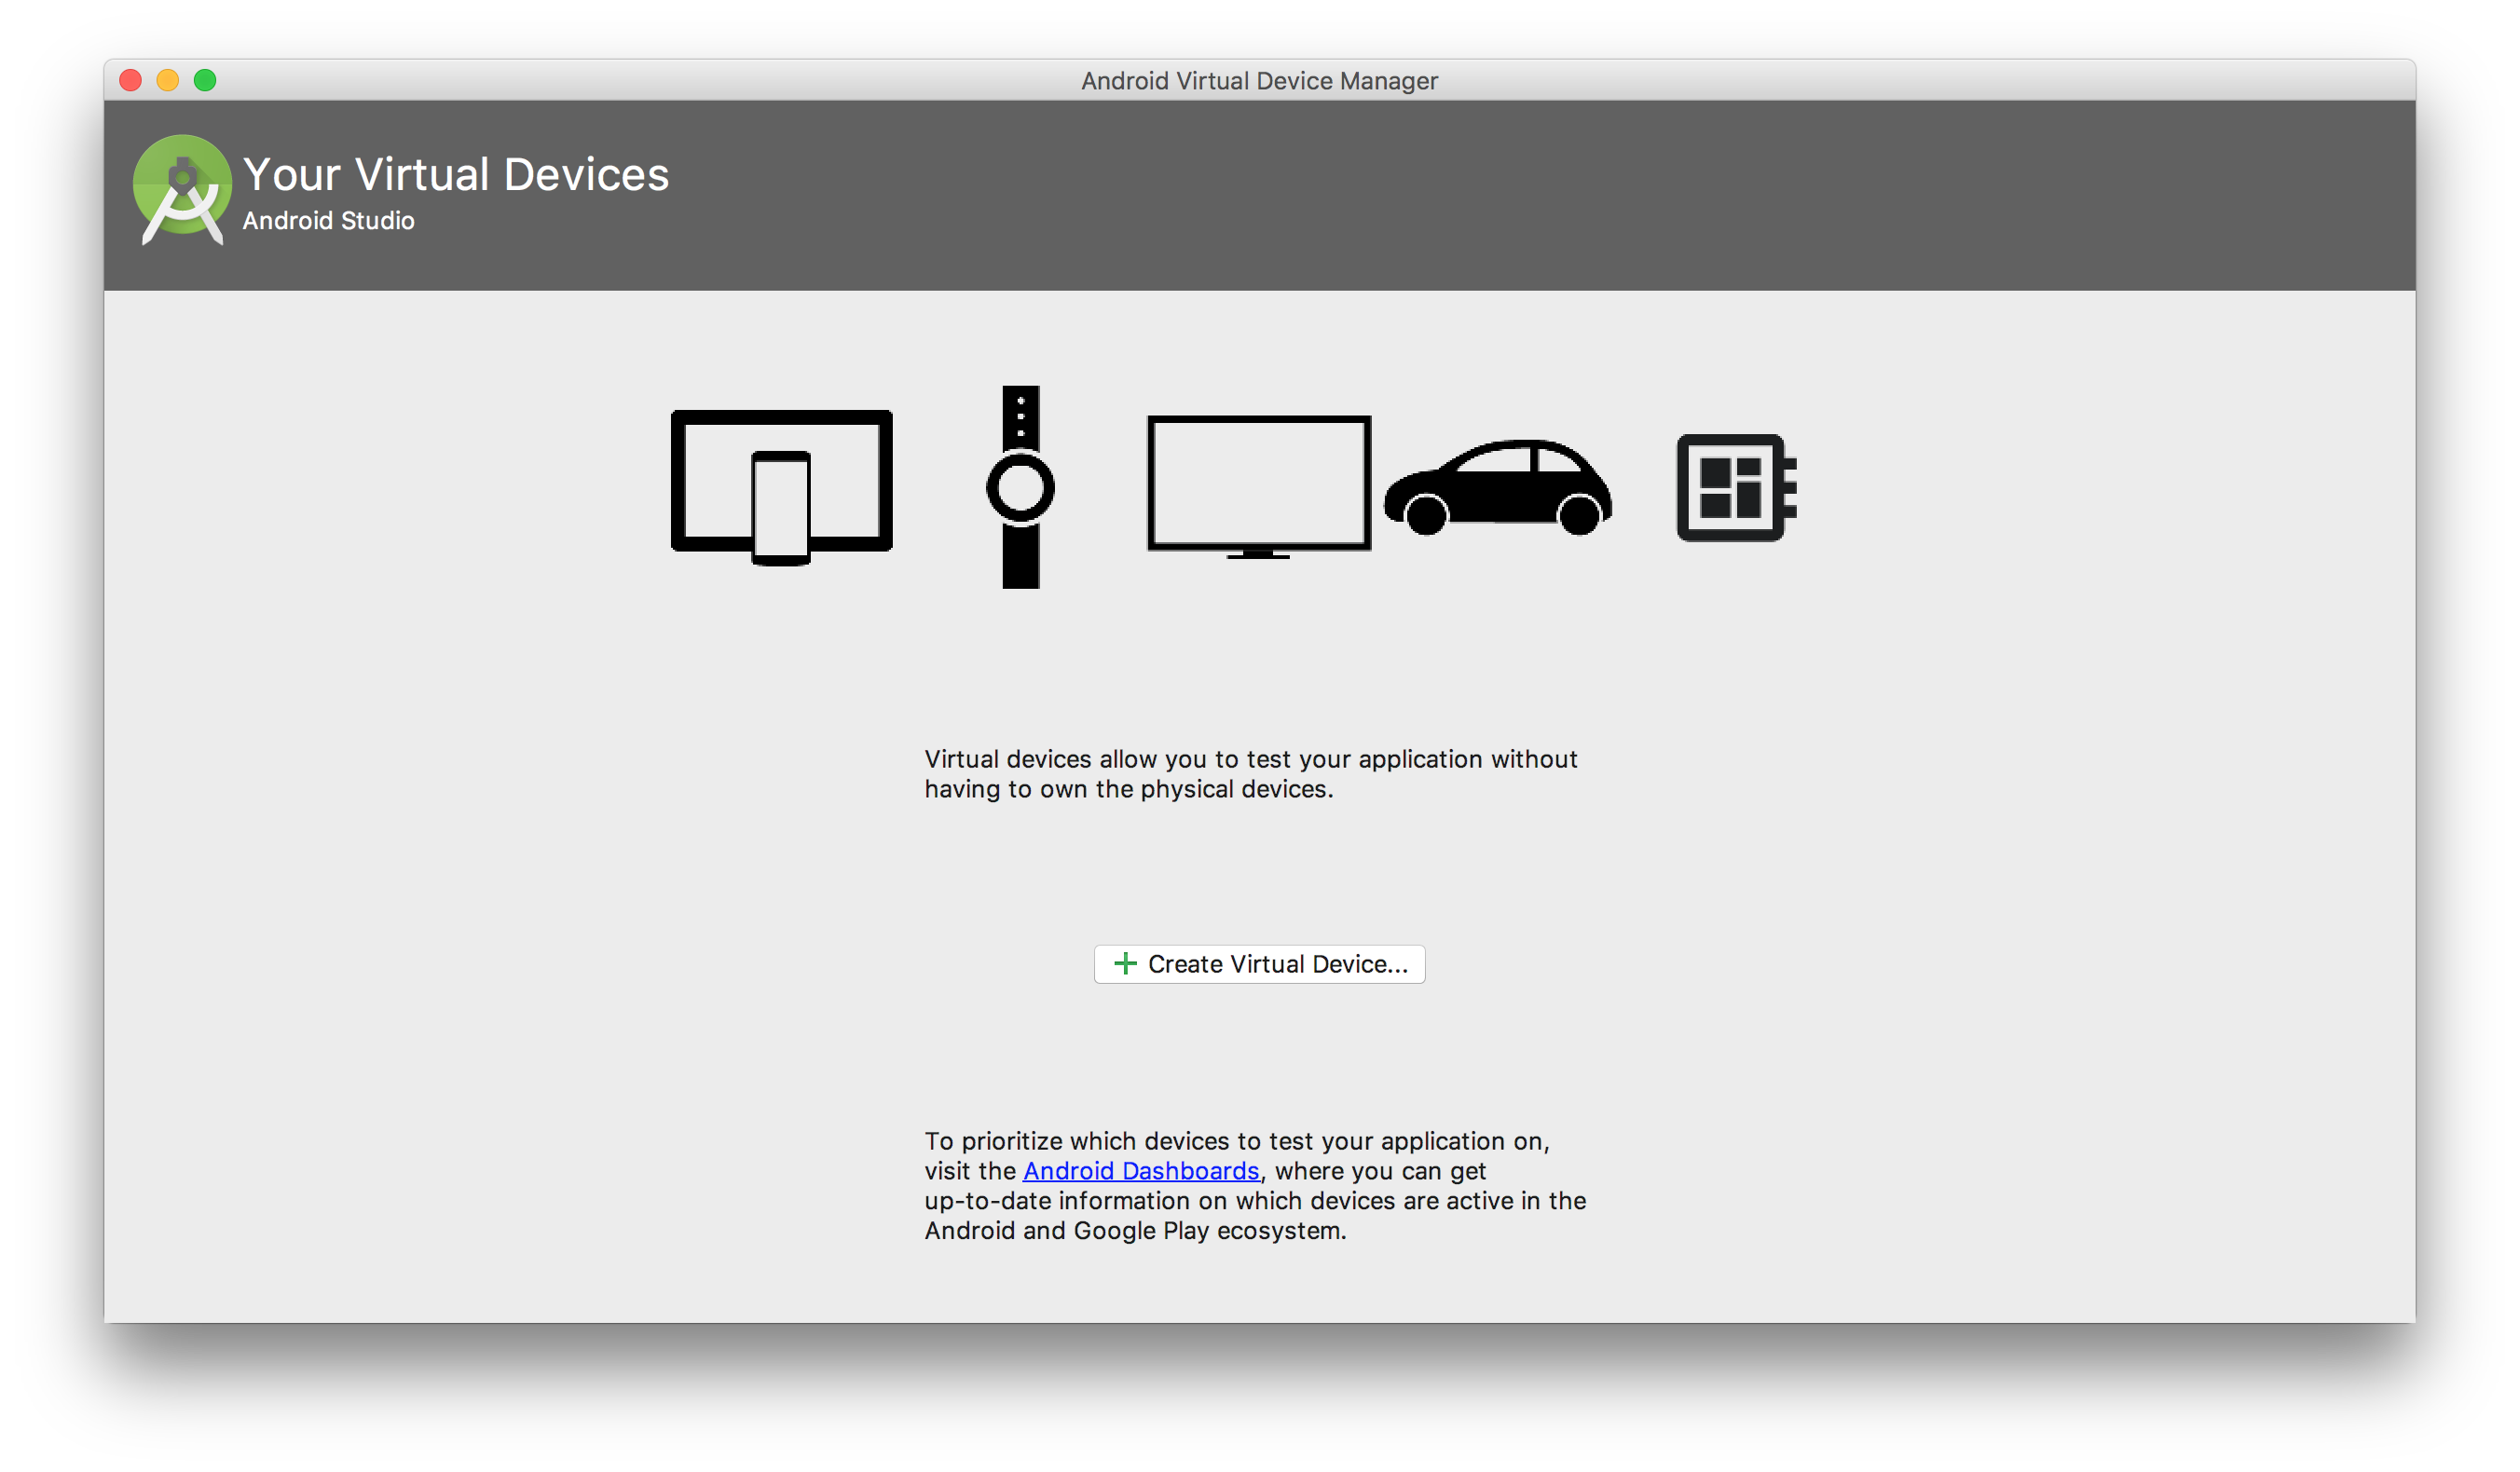Open the Android Dashboards link
Image resolution: width=2520 pixels, height=1472 pixels.
(1140, 1171)
